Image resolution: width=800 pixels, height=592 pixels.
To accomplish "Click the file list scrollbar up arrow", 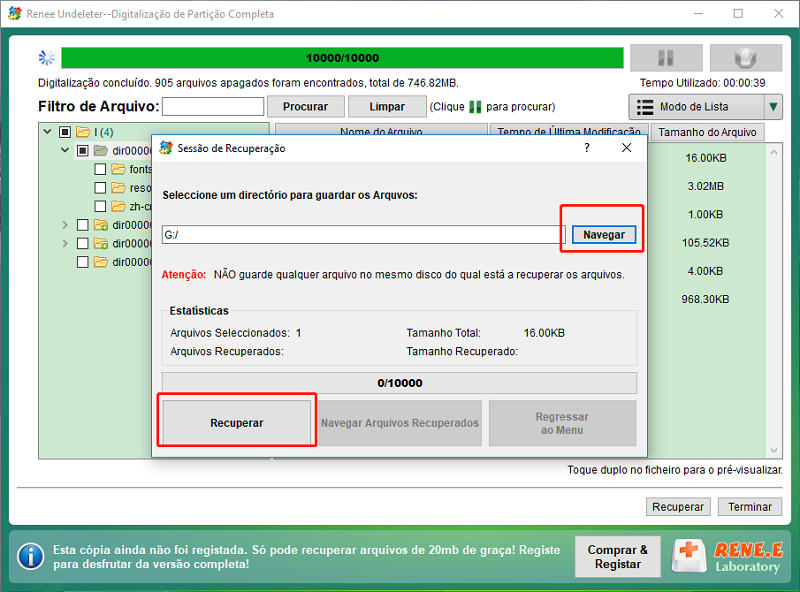I will tap(774, 152).
